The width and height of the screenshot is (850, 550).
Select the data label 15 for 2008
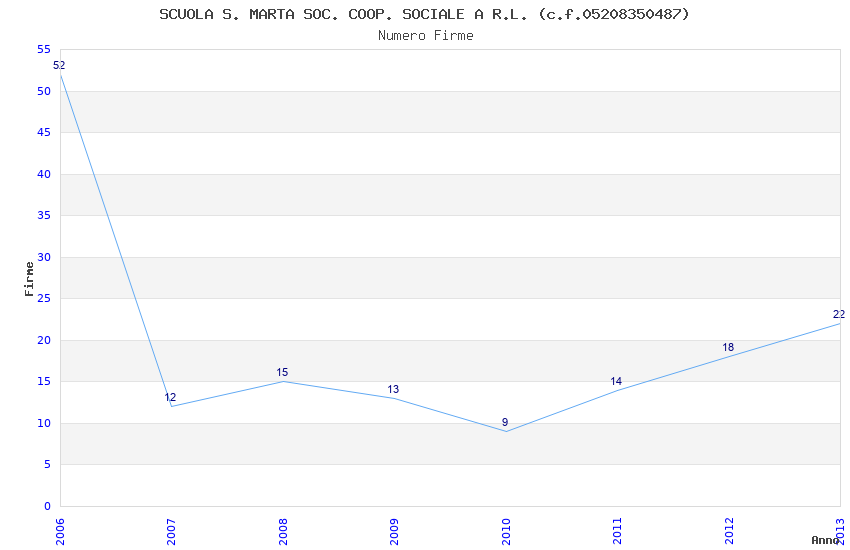[x=282, y=372]
